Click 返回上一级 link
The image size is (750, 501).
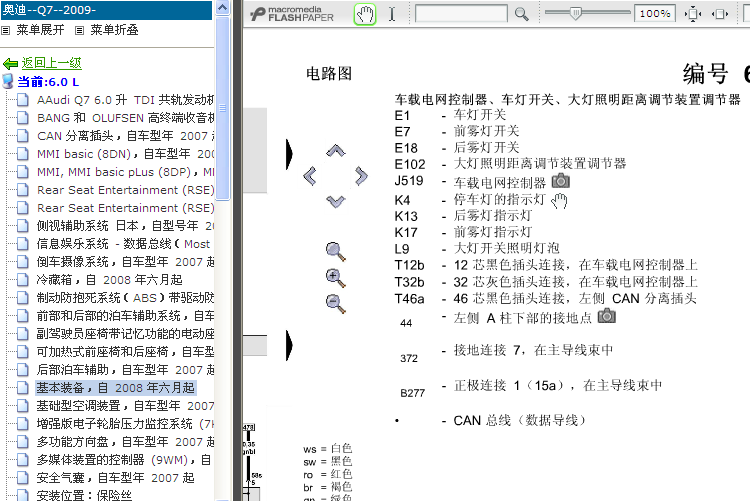coord(51,63)
